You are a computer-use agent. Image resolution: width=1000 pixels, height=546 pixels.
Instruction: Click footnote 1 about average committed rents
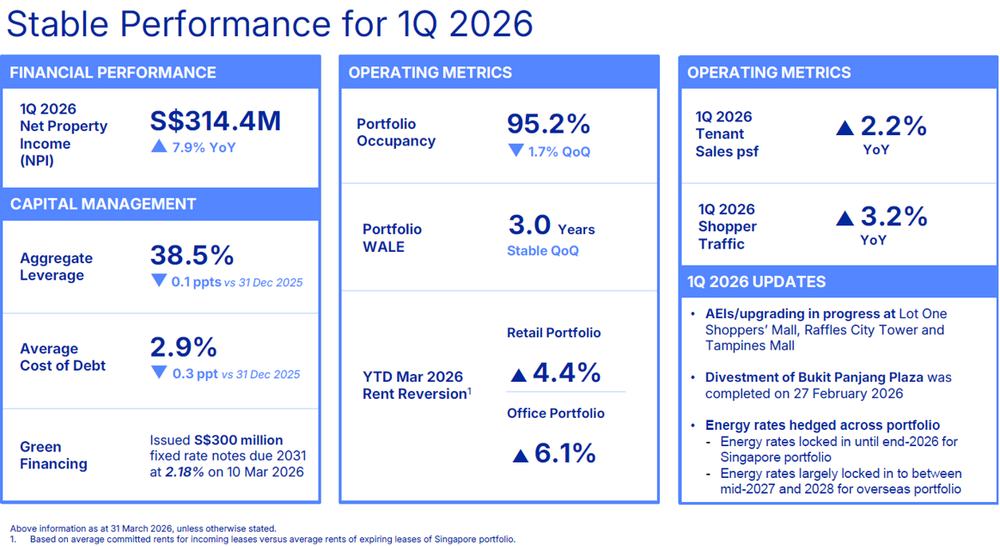click(262, 539)
